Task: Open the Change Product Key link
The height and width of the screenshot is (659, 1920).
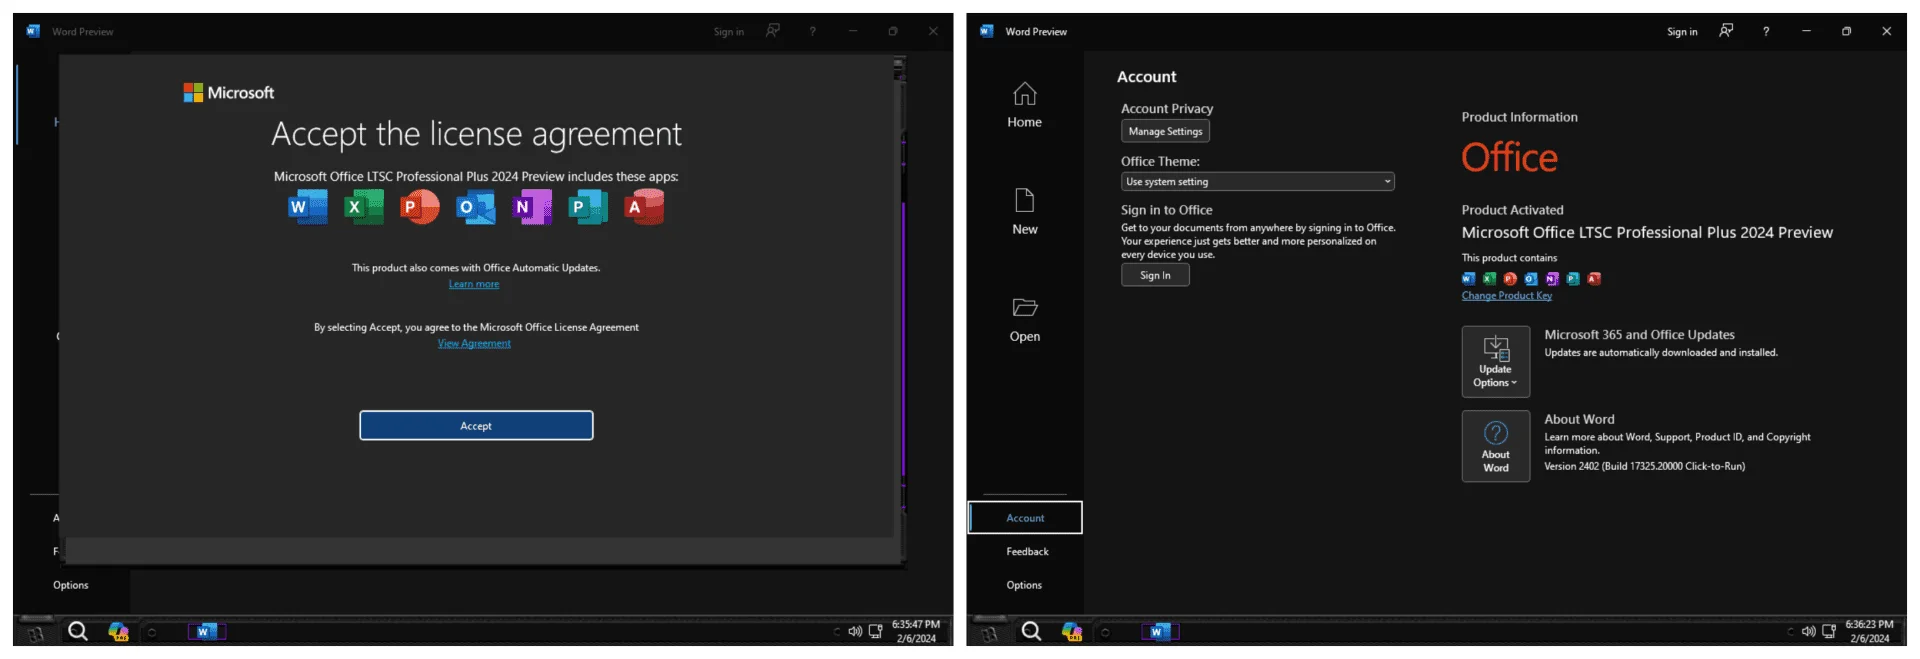Action: point(1506,296)
